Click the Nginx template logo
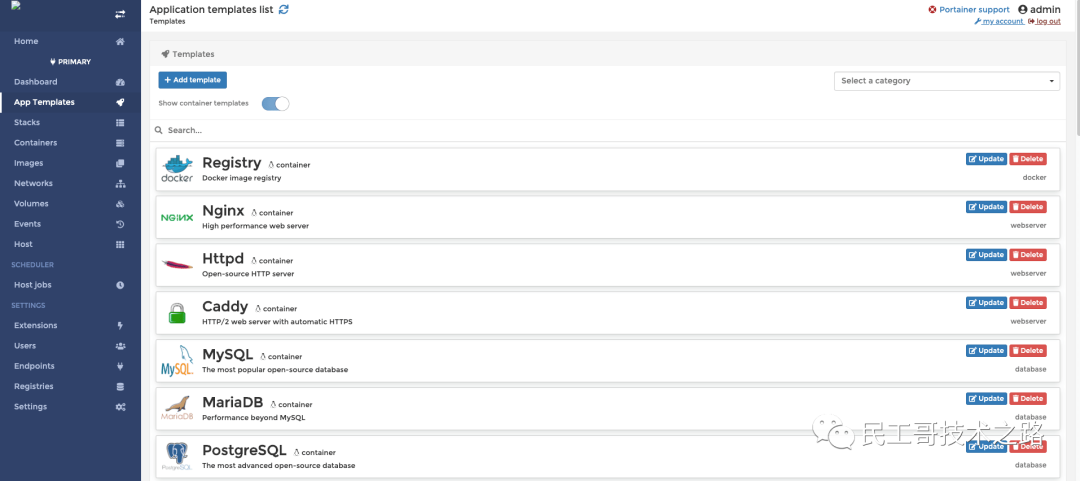The width and height of the screenshot is (1080, 481). (177, 217)
